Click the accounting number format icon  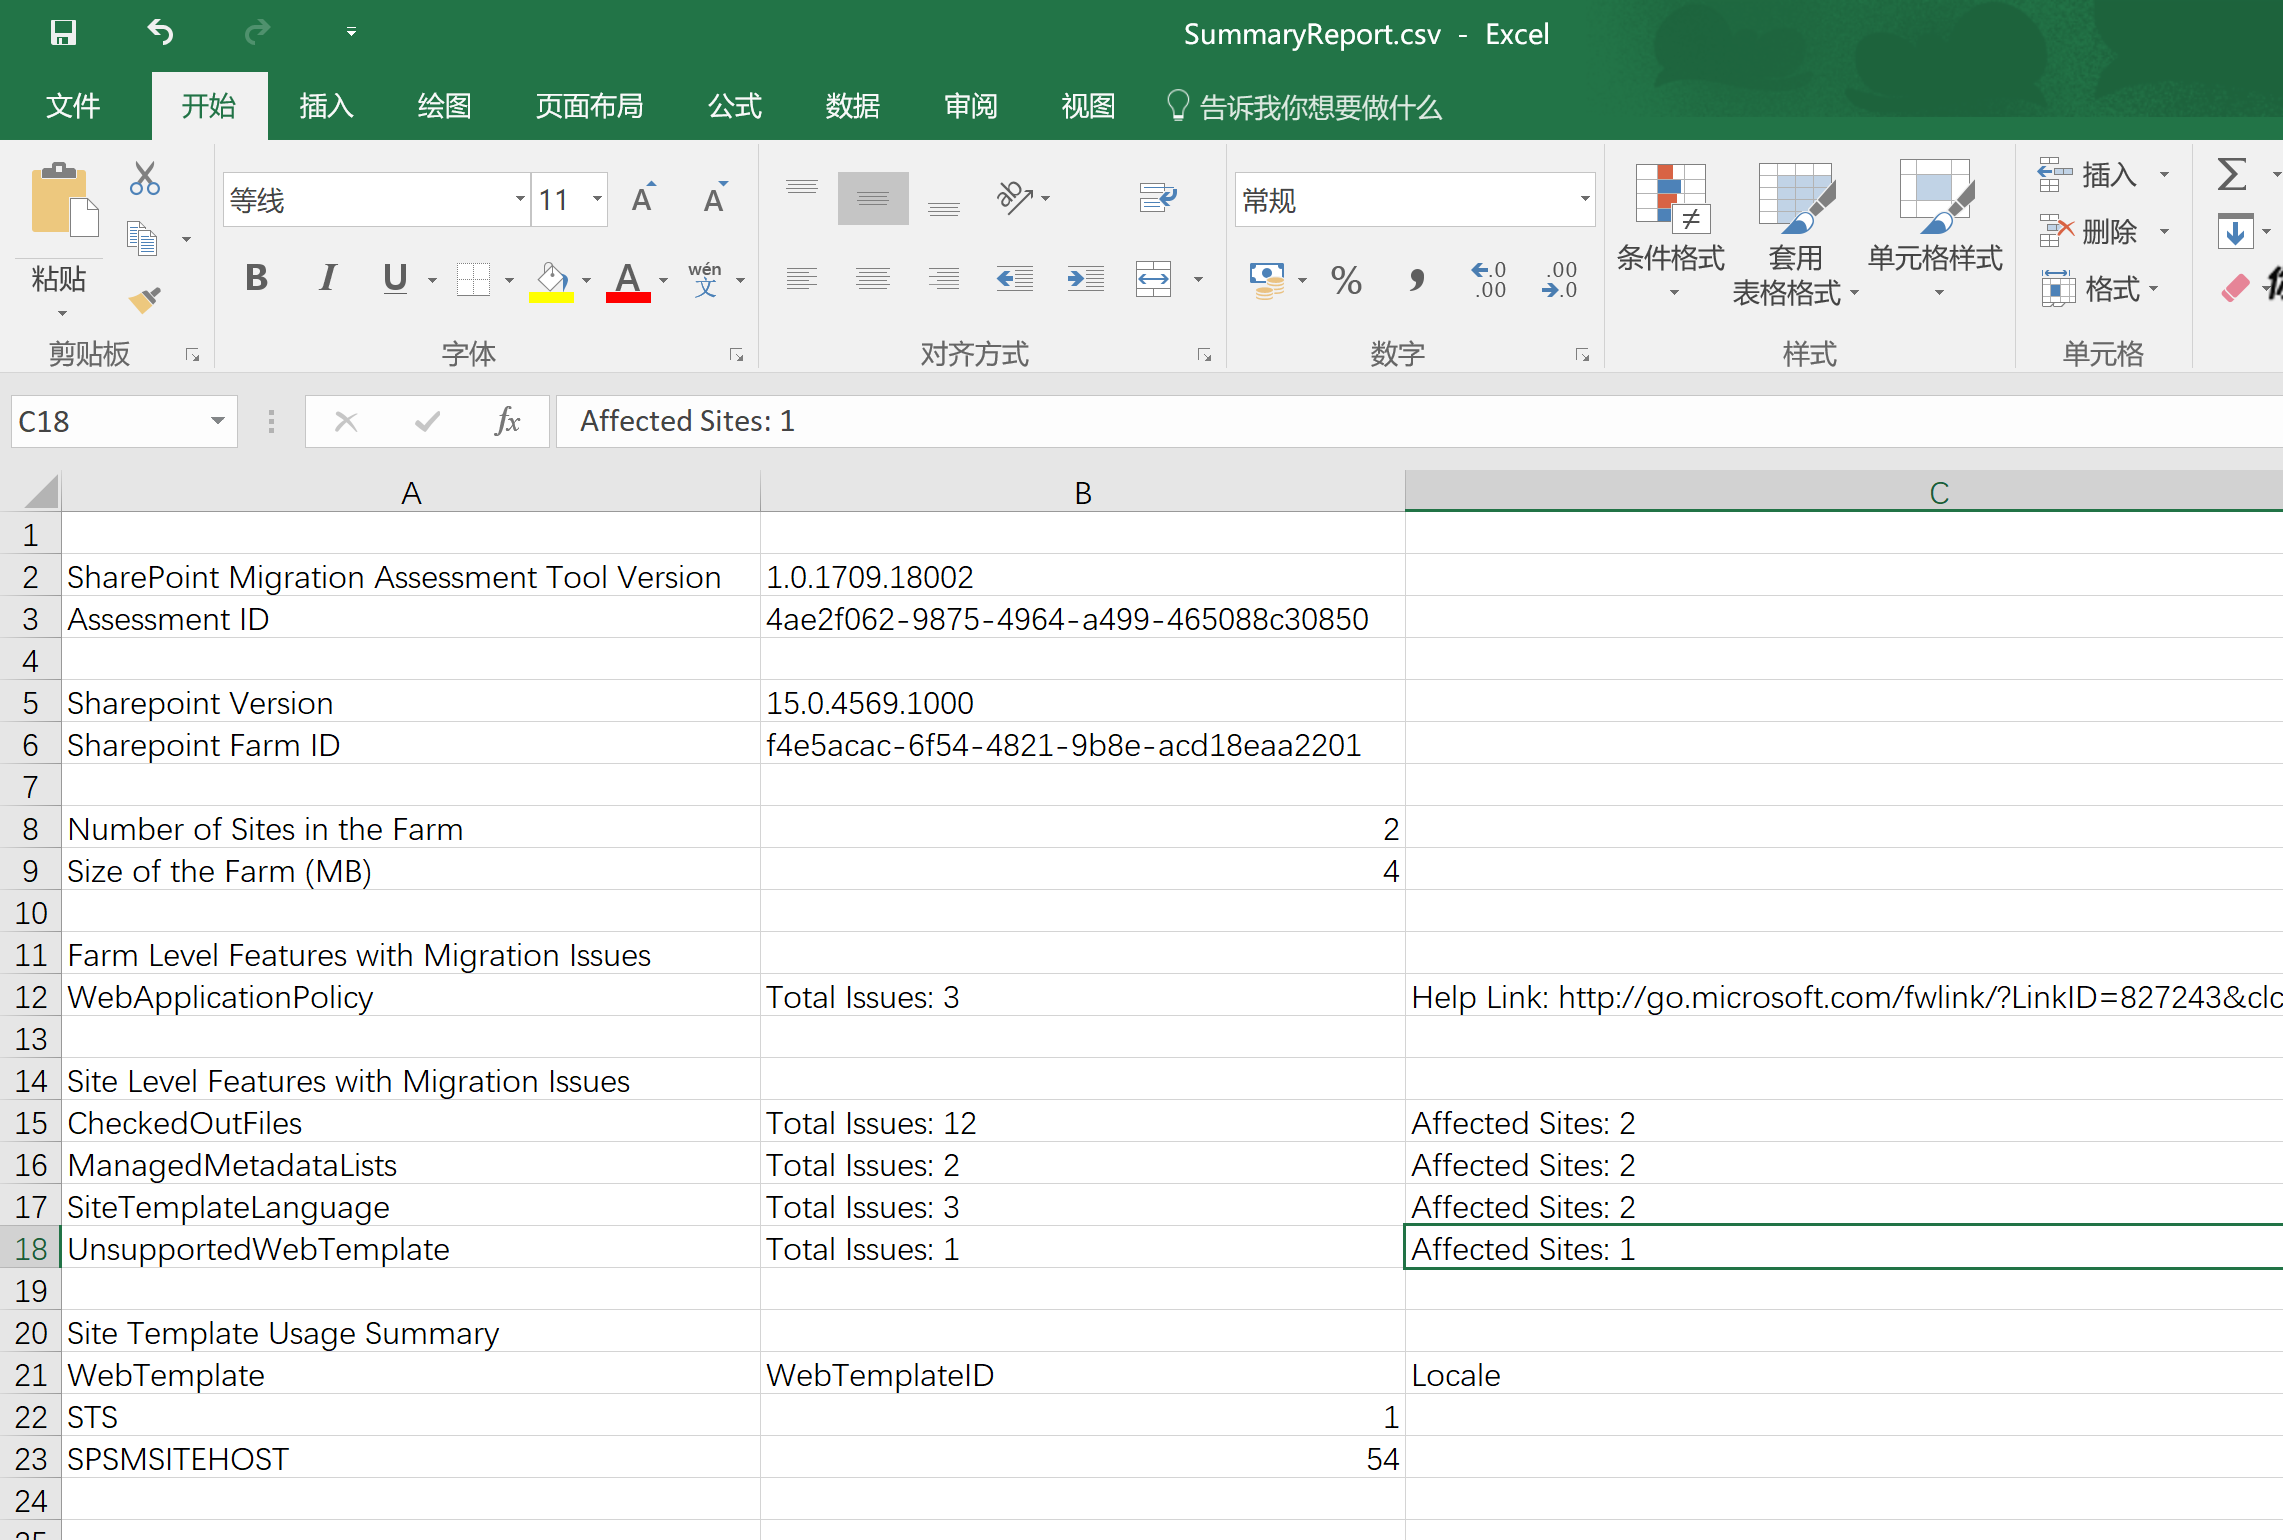pyautogui.click(x=1267, y=280)
